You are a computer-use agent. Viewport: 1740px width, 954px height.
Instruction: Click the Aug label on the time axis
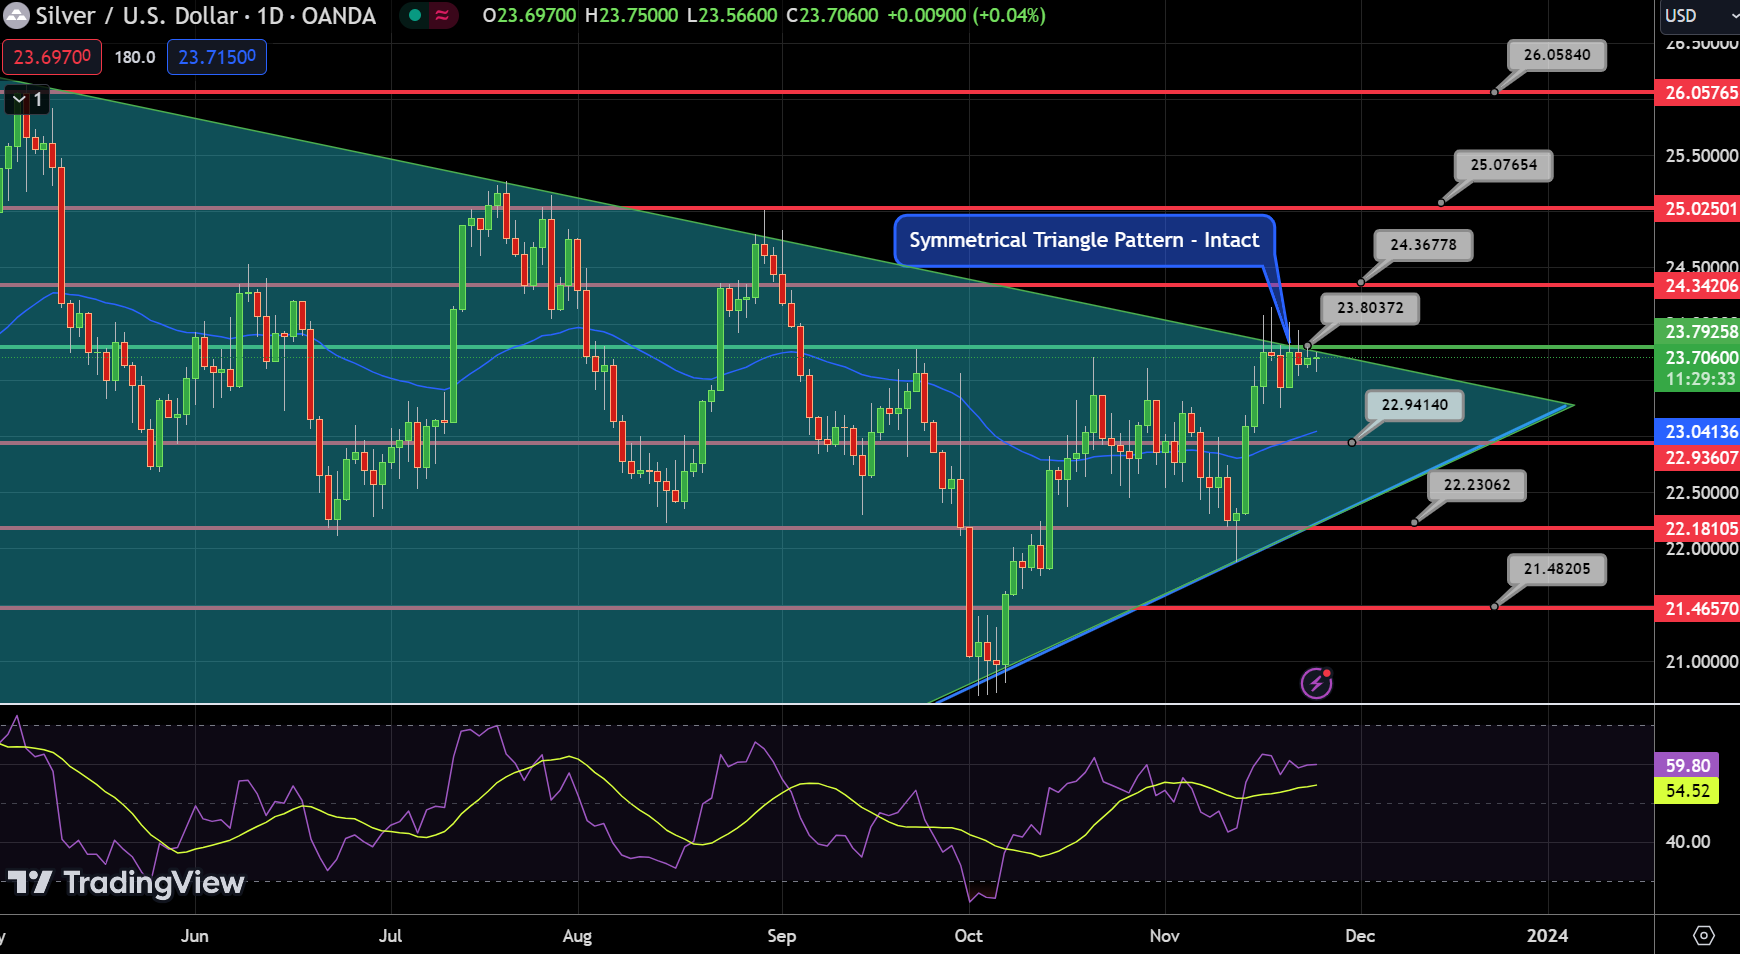577,936
